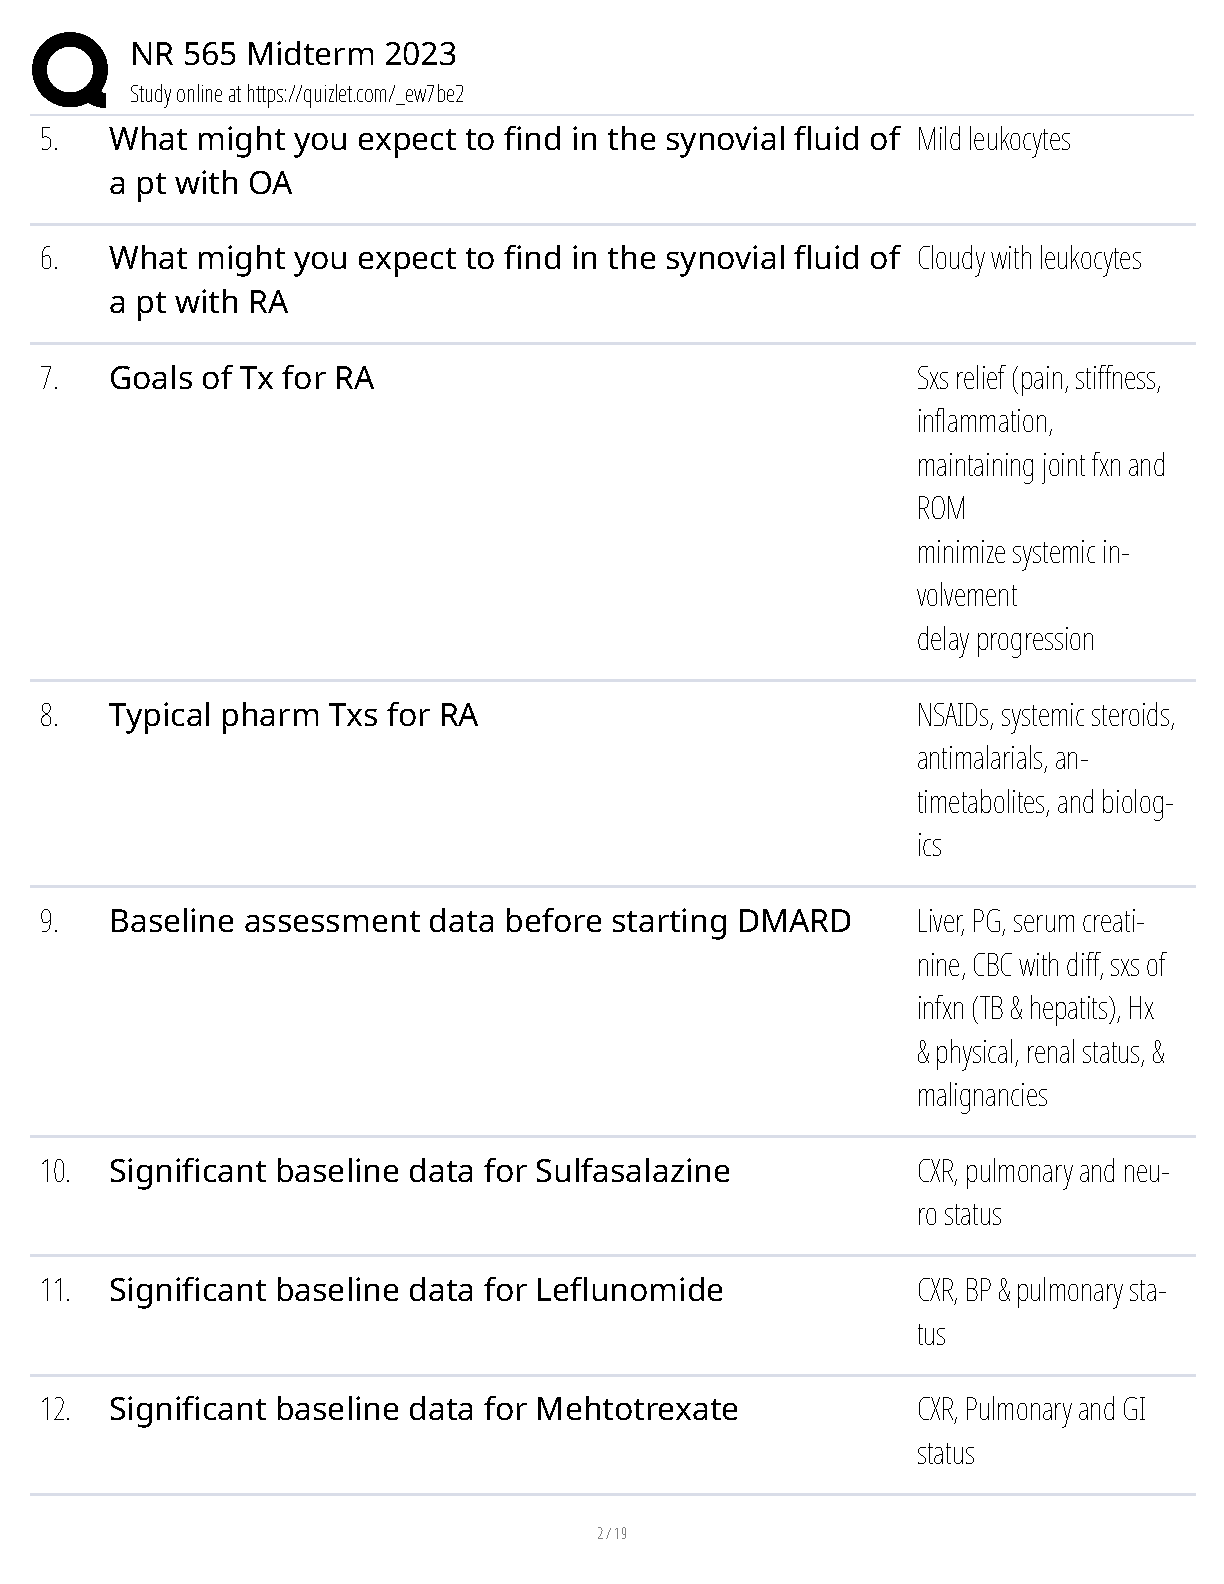This screenshot has height=1584, width=1224.
Task: Click the synovial fluid OA question
Action: [504, 161]
